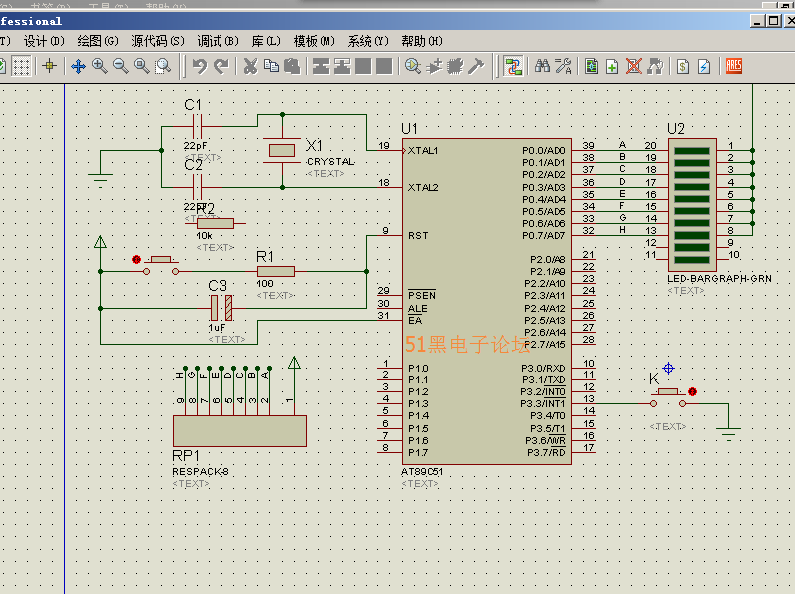Open the 系统(Y) menu
795x594 pixels.
368,41
